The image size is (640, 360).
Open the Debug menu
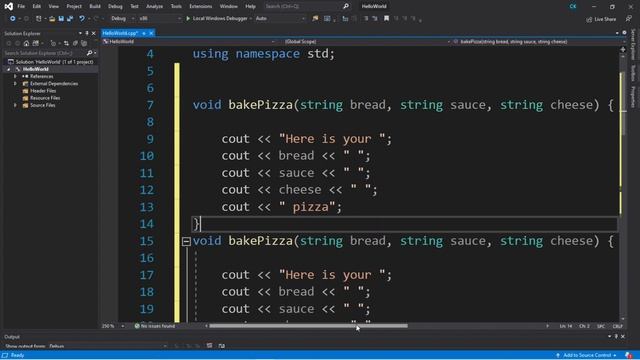pyautogui.click(x=115, y=6)
